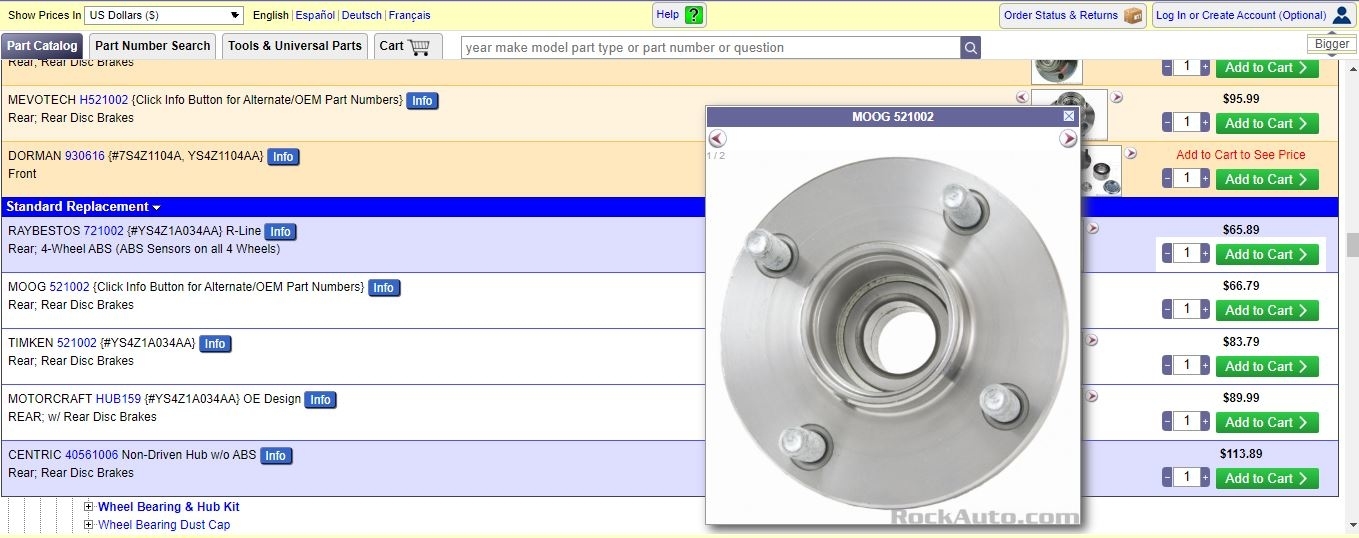
Task: Add MEVOTECH H521002 to cart
Action: [x=1267, y=123]
